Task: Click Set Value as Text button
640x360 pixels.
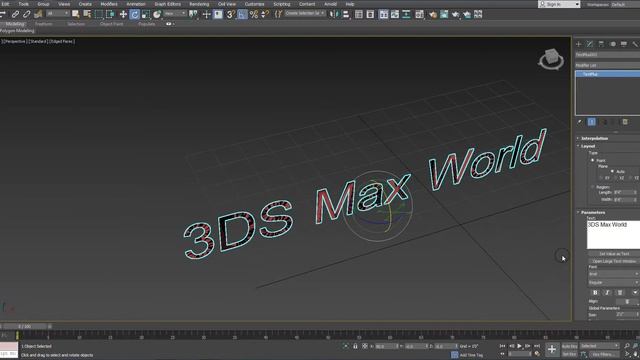Action: point(614,254)
